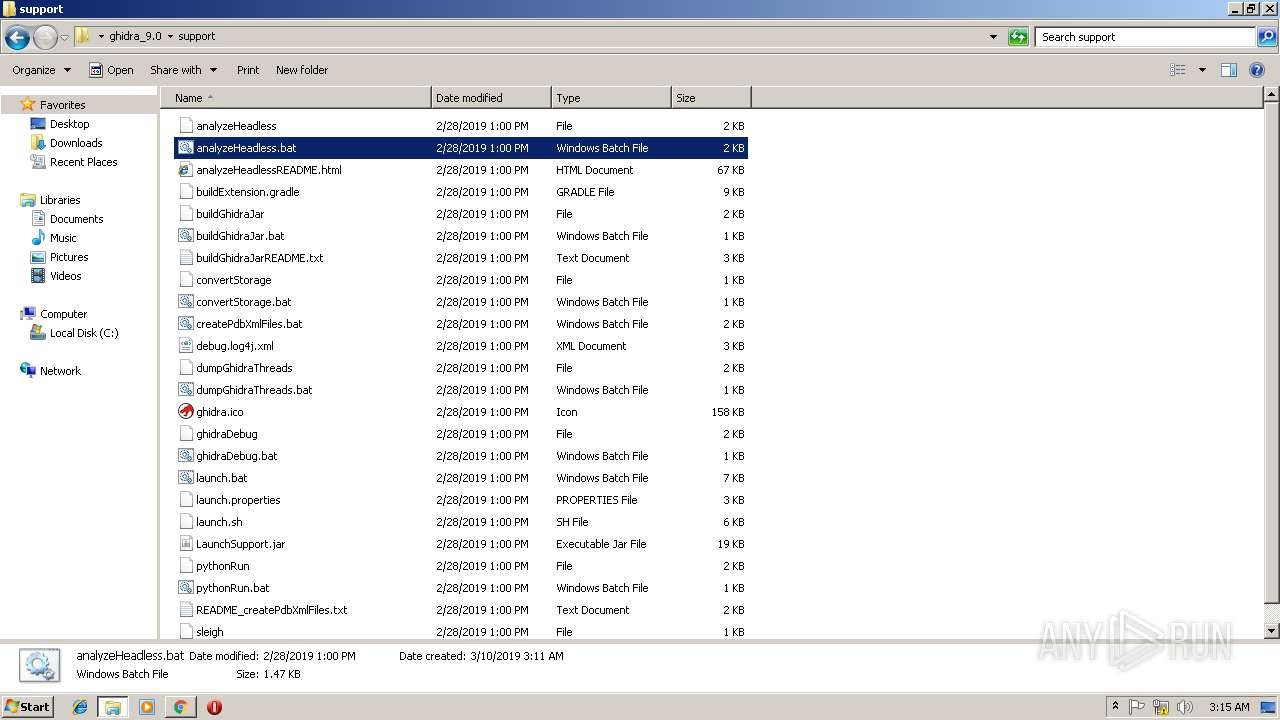Open the address bar history dropdown

(x=993, y=37)
